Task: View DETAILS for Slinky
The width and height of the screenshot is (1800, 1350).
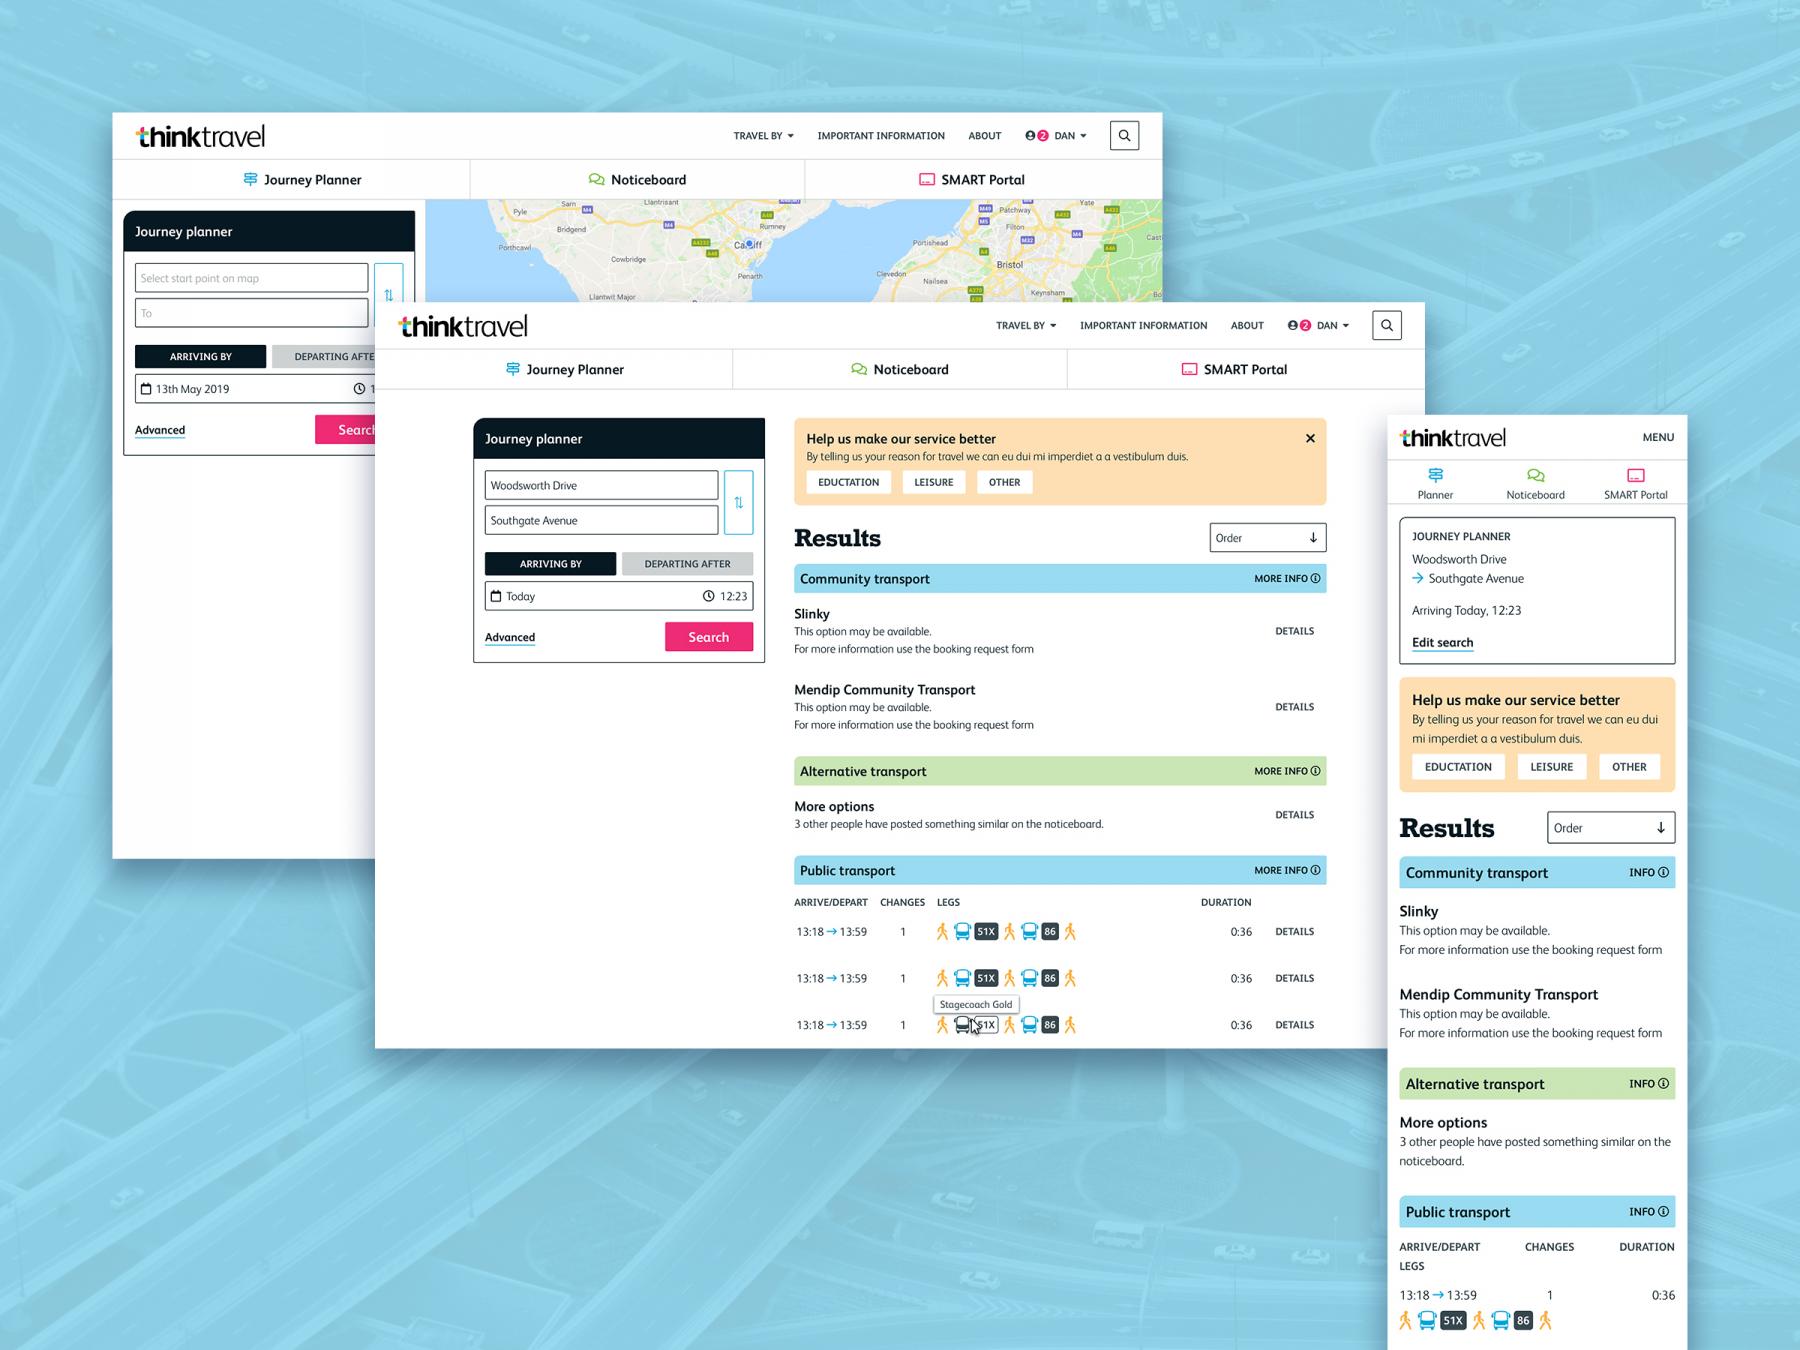Action: (x=1294, y=631)
